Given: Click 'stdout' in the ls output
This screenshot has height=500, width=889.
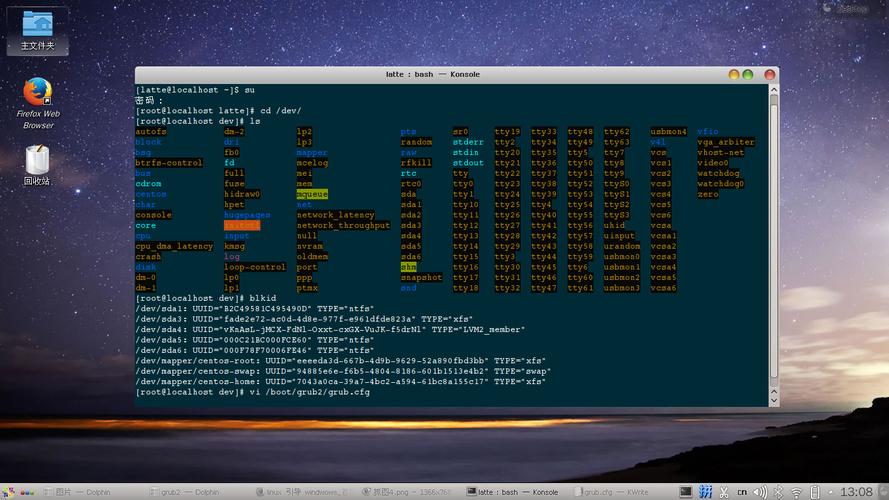Looking at the screenshot, I should click(x=468, y=163).
